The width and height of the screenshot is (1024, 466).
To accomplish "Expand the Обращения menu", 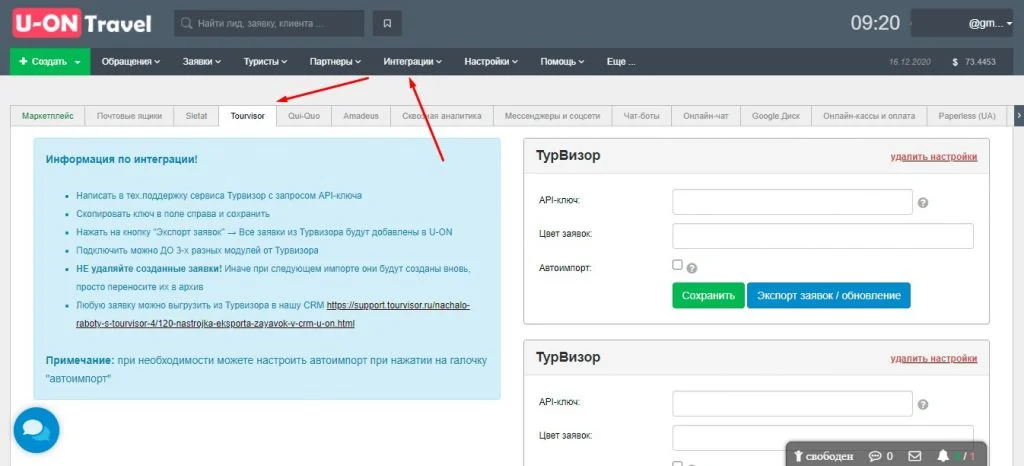I will tap(131, 62).
